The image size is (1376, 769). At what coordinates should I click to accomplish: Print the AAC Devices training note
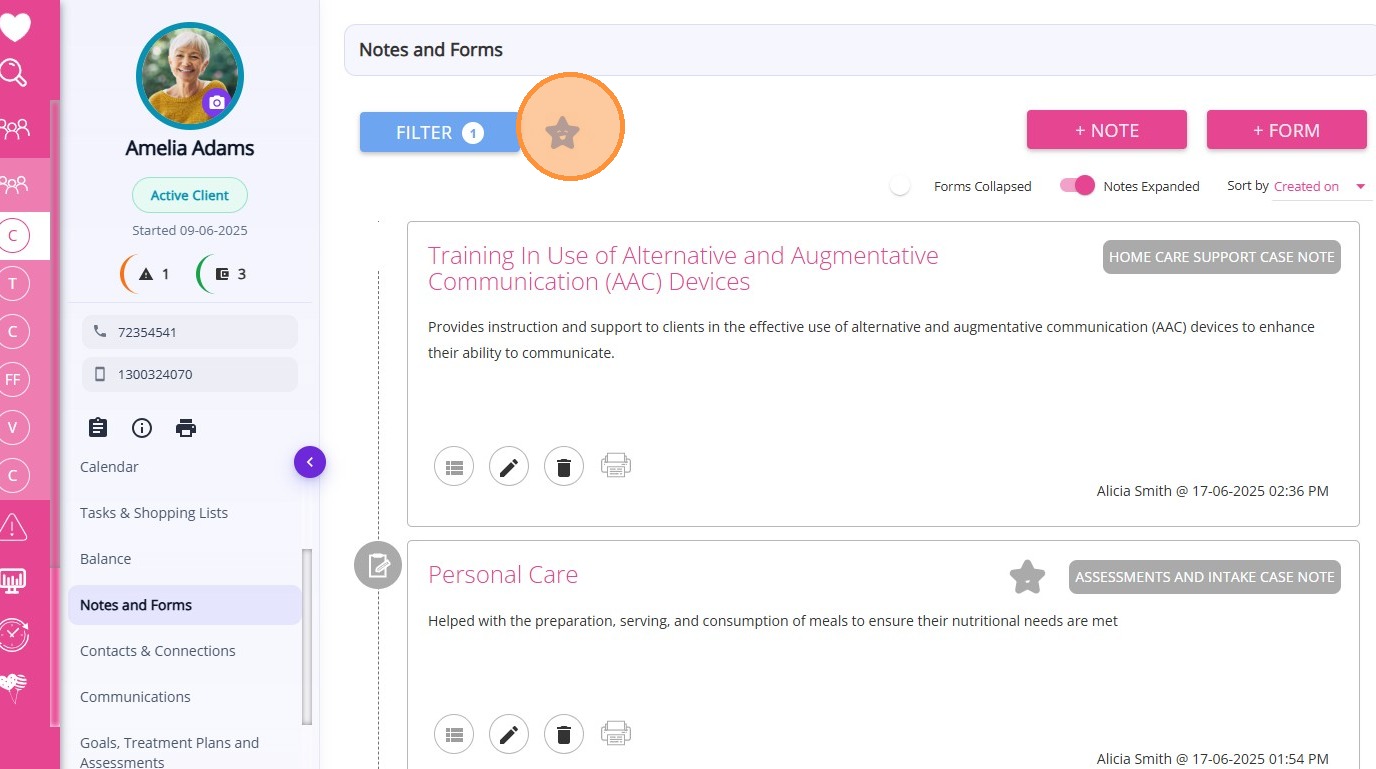(x=615, y=465)
